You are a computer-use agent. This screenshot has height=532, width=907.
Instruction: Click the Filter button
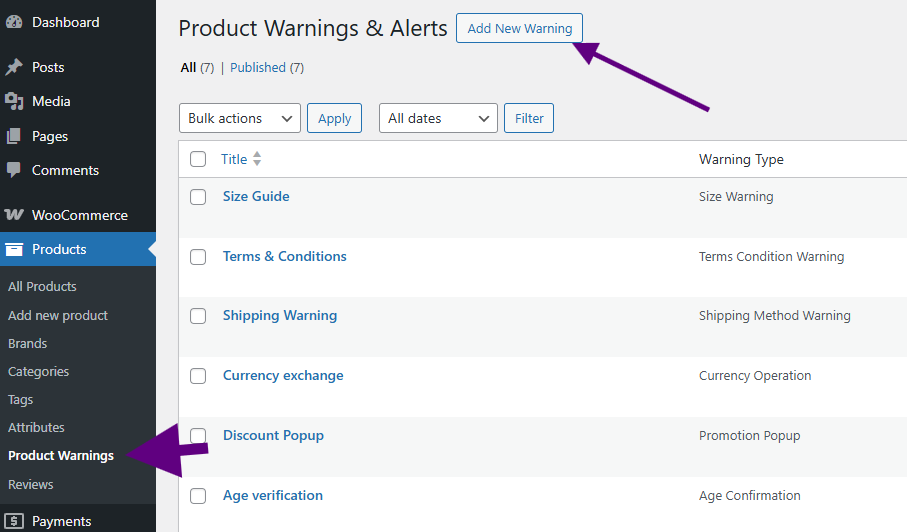(x=529, y=118)
